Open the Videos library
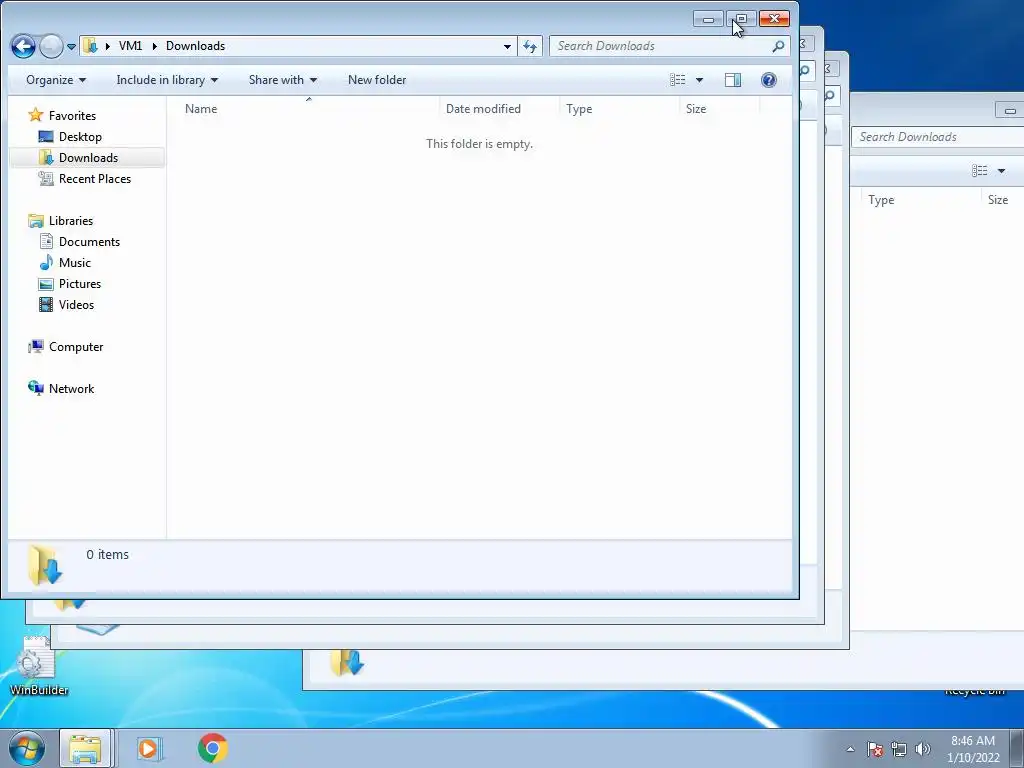 [76, 304]
